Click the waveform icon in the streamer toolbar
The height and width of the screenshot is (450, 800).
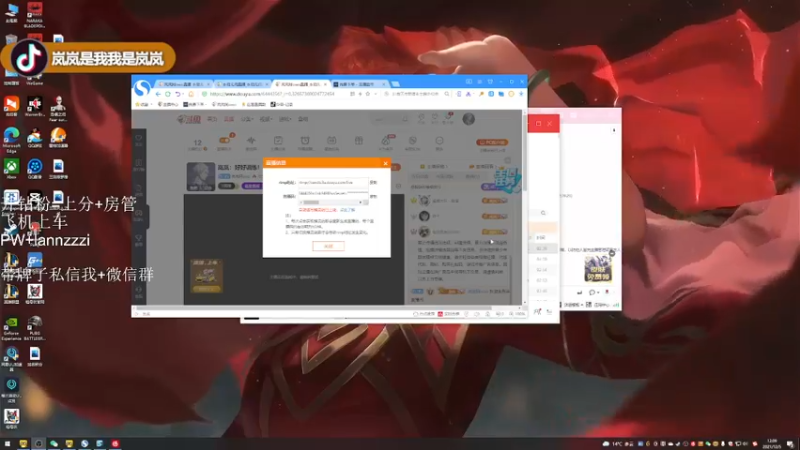click(x=251, y=141)
